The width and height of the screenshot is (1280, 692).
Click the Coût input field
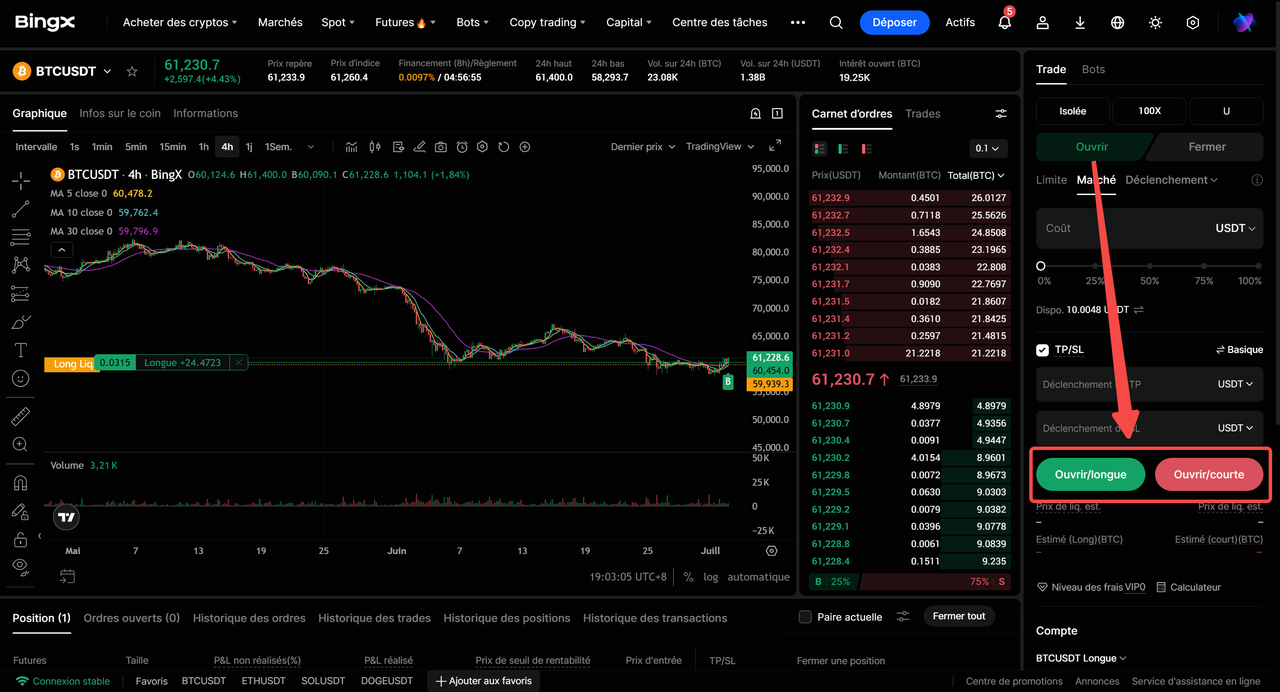click(x=1150, y=228)
